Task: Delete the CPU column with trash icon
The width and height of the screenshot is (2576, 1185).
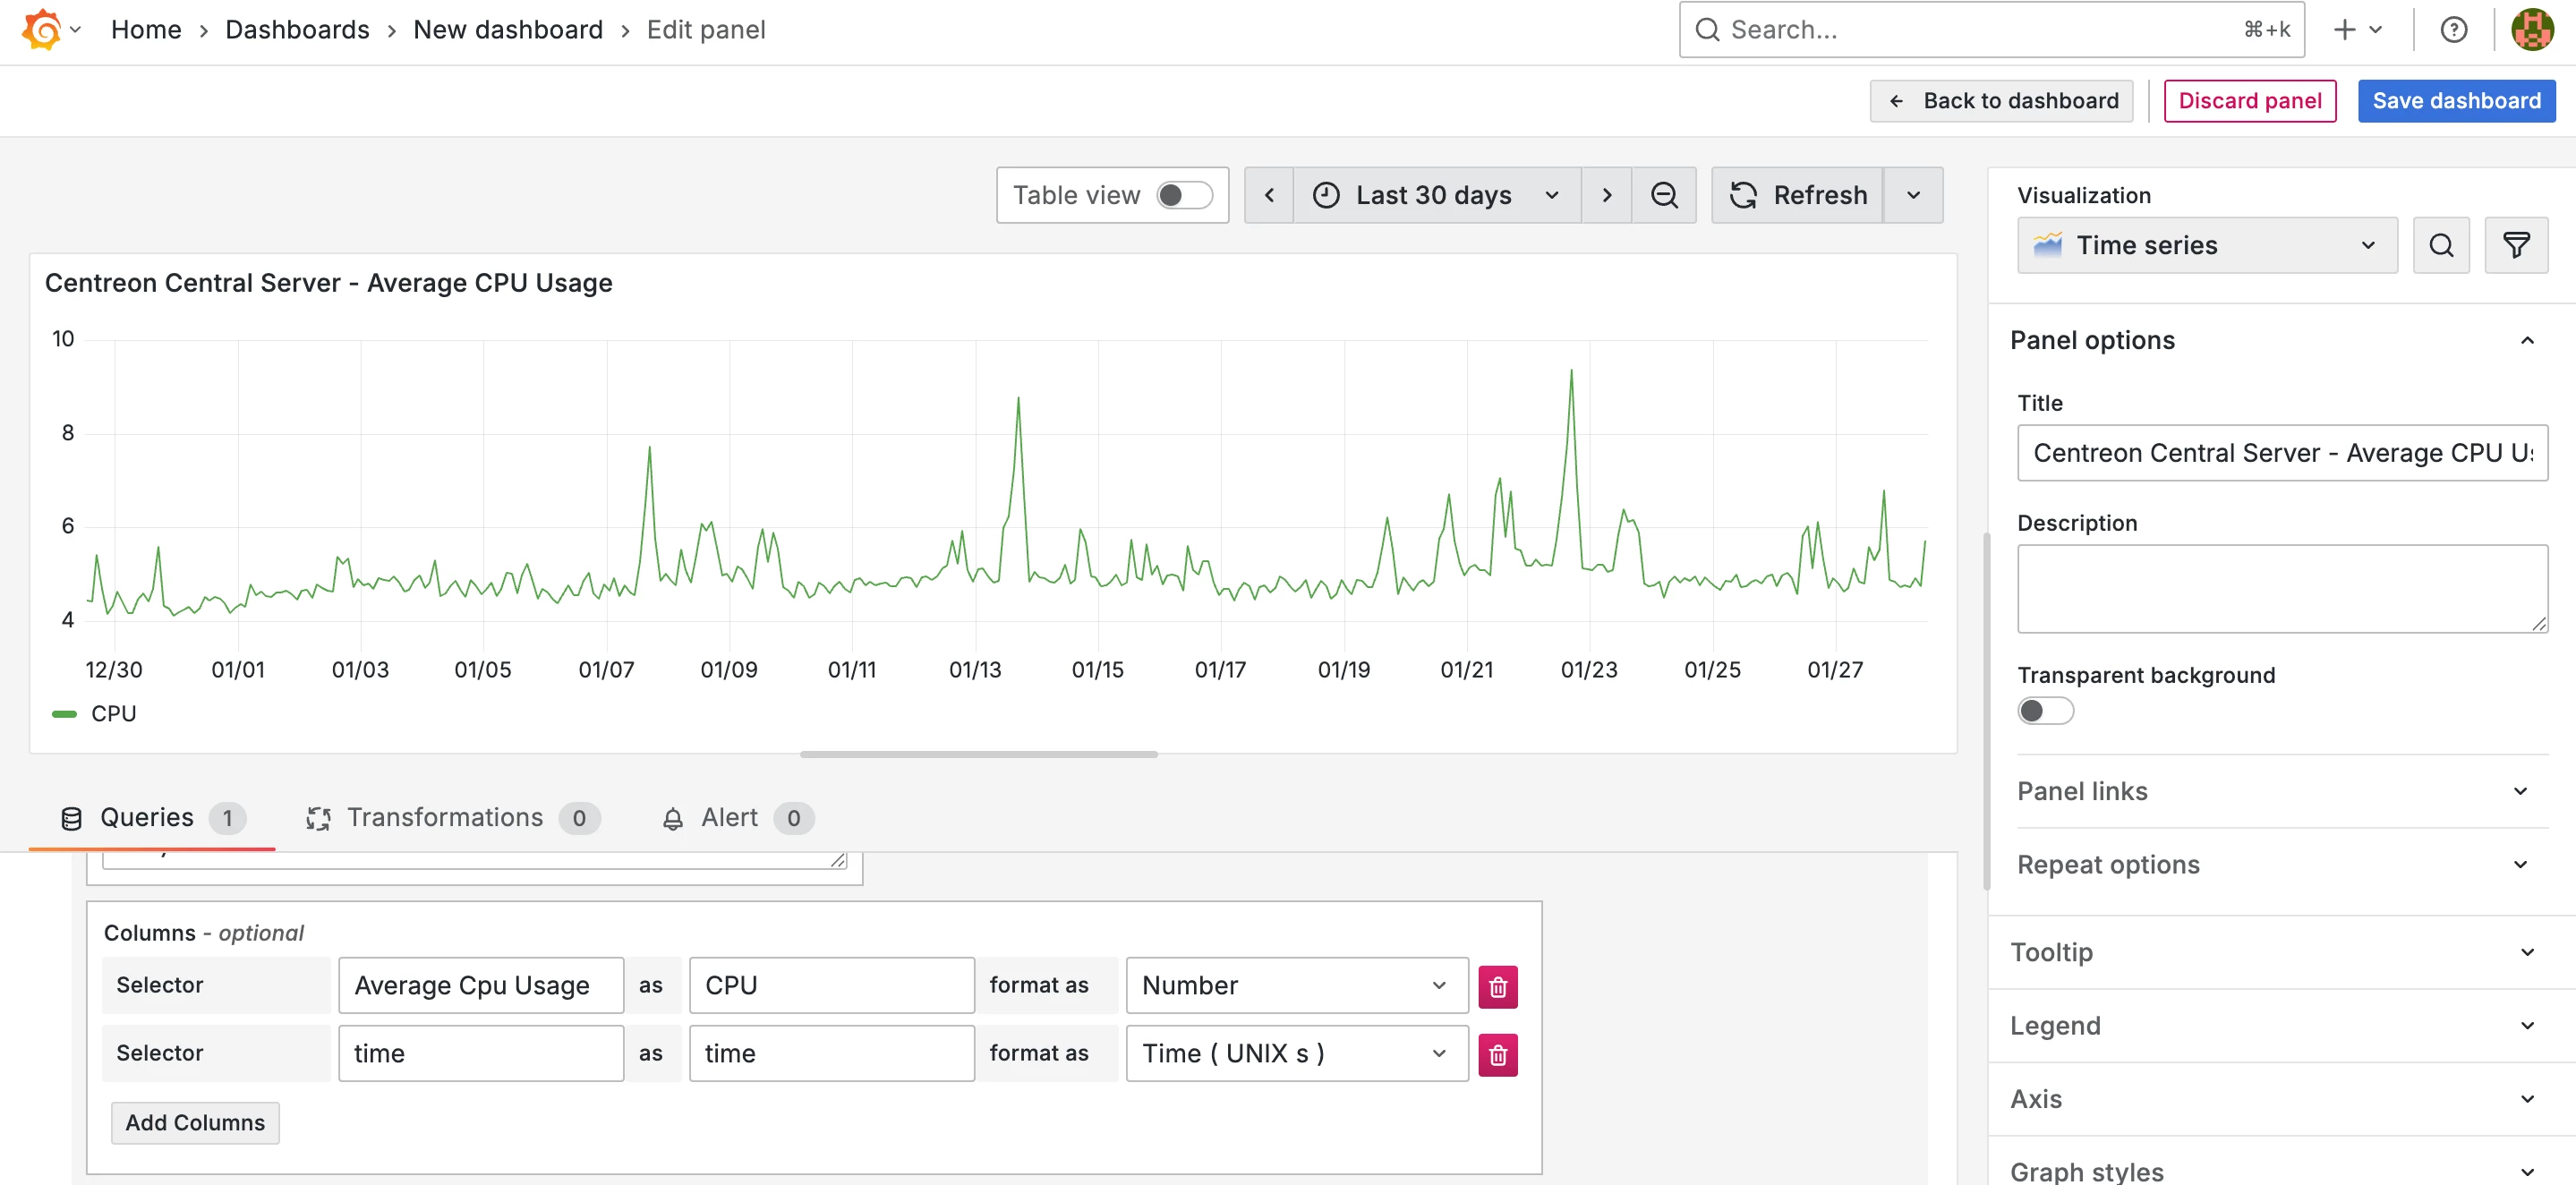Action: [1497, 986]
